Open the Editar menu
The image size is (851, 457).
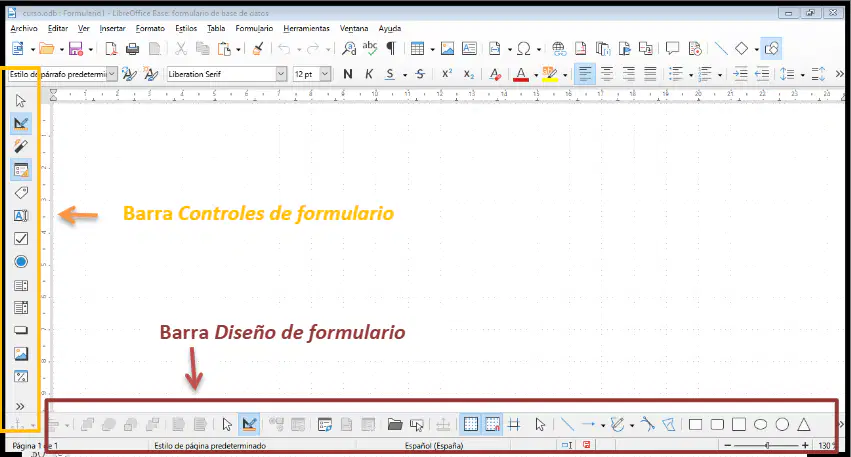[58, 28]
